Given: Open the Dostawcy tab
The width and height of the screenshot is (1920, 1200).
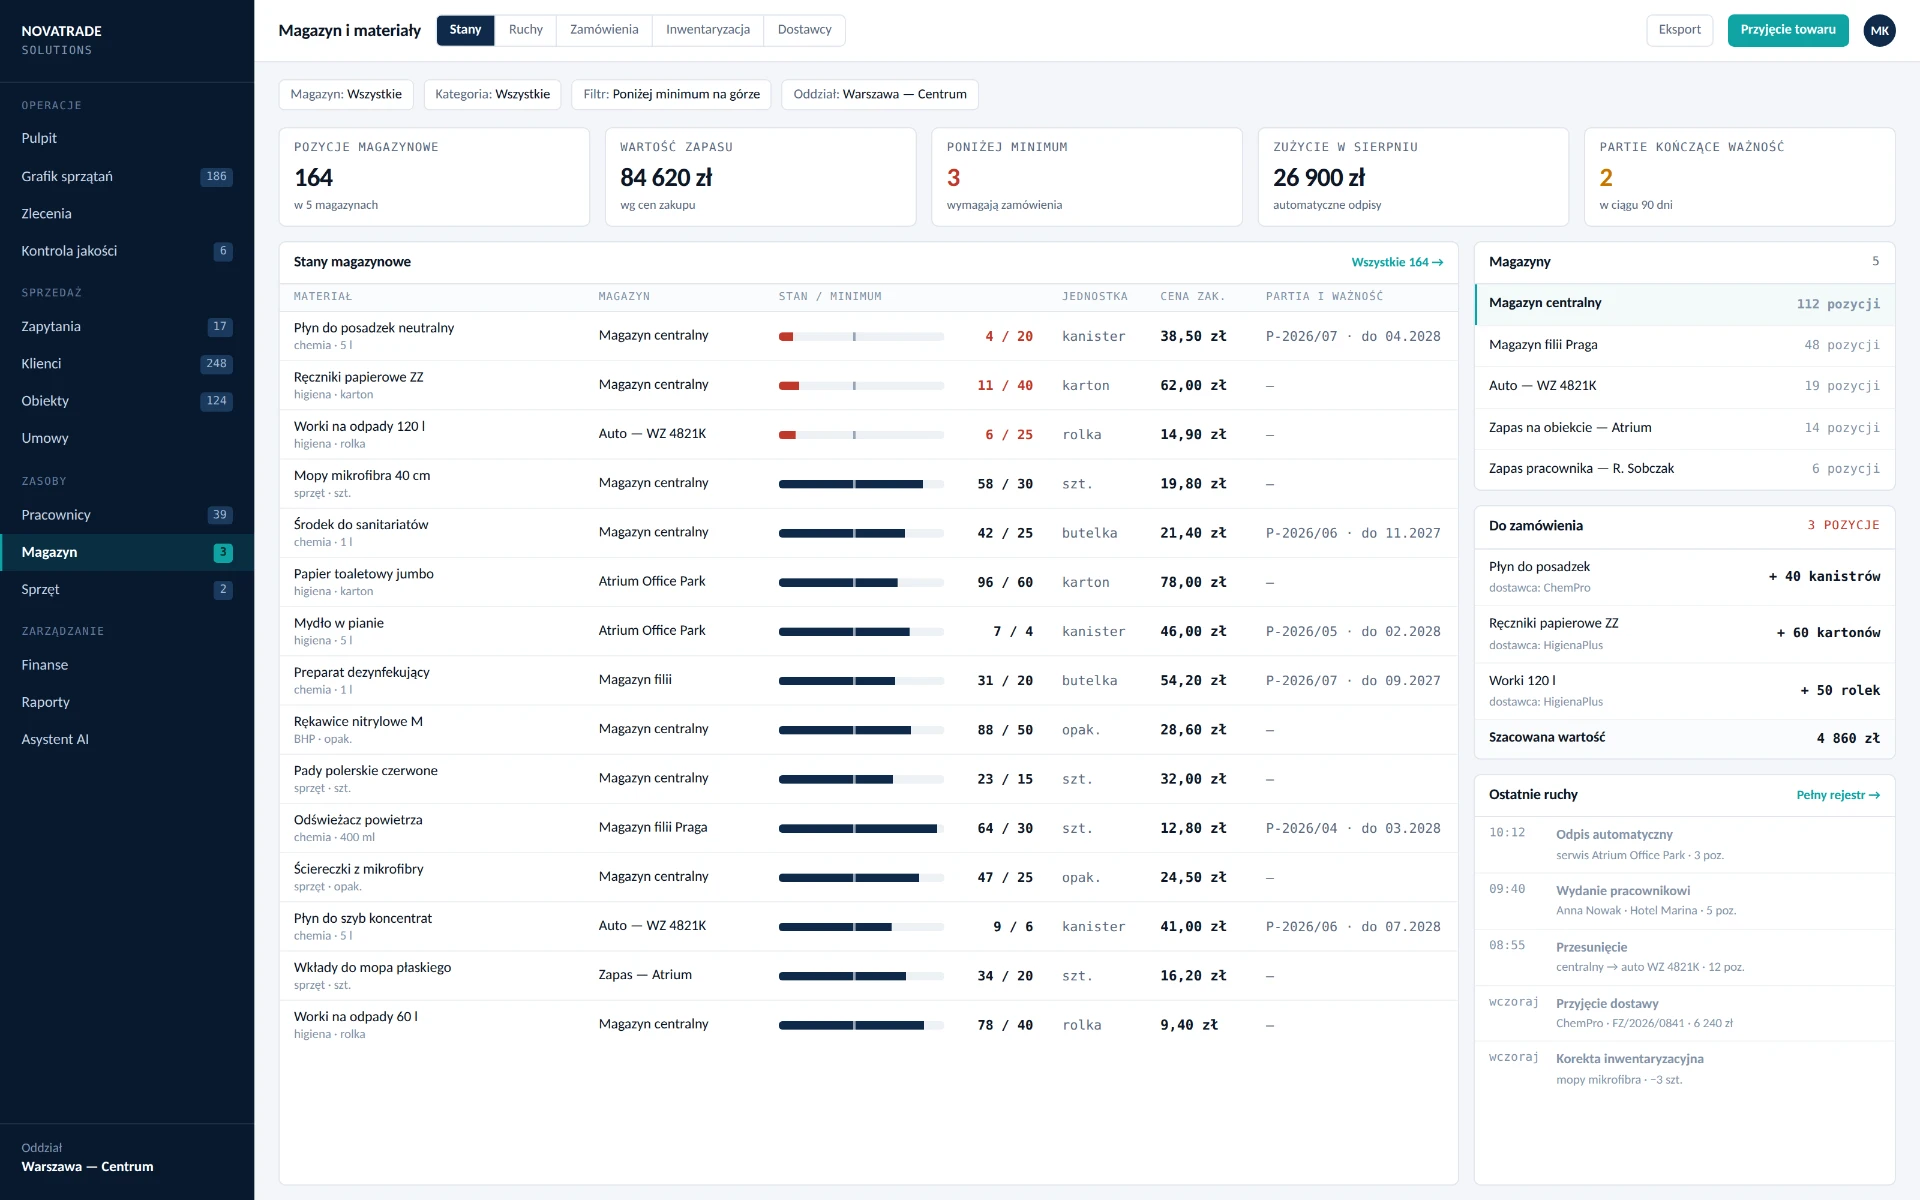Looking at the screenshot, I should click(x=804, y=30).
